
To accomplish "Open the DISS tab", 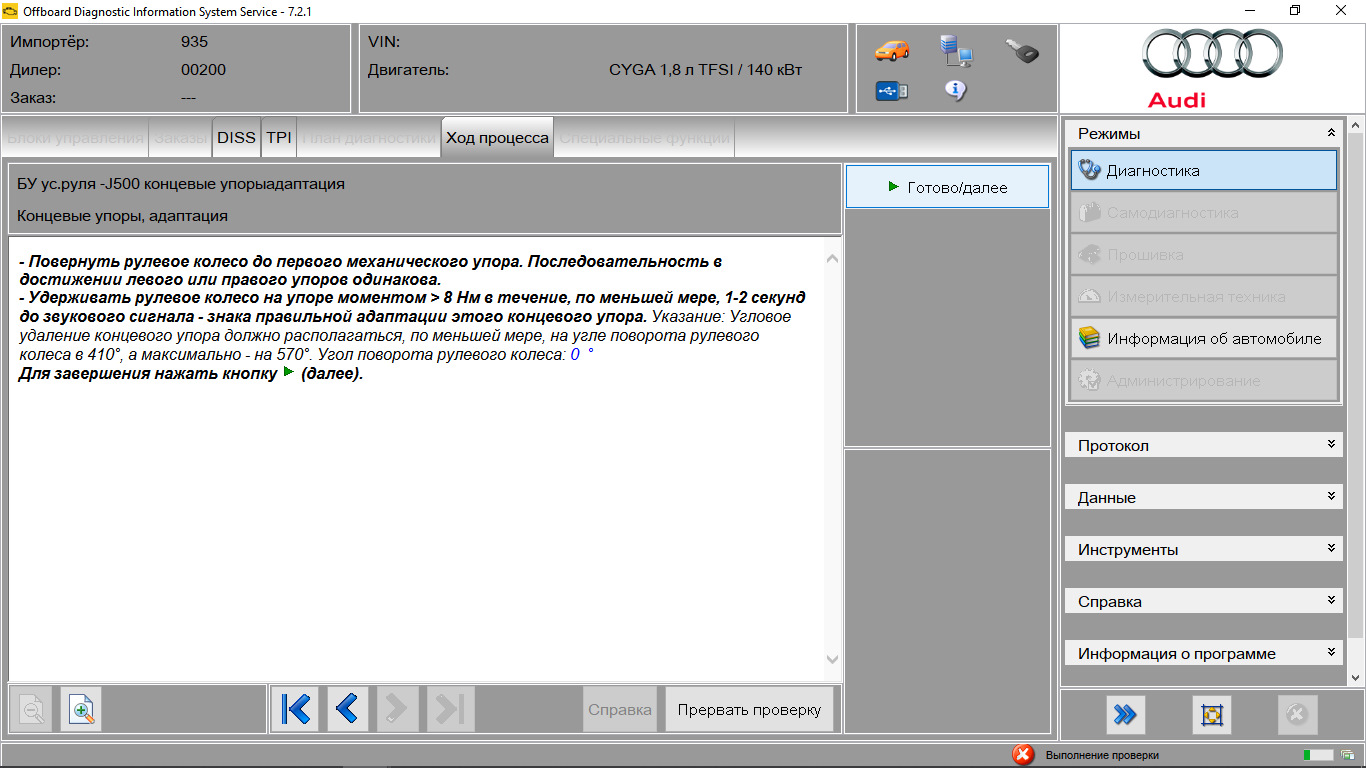I will click(236, 138).
